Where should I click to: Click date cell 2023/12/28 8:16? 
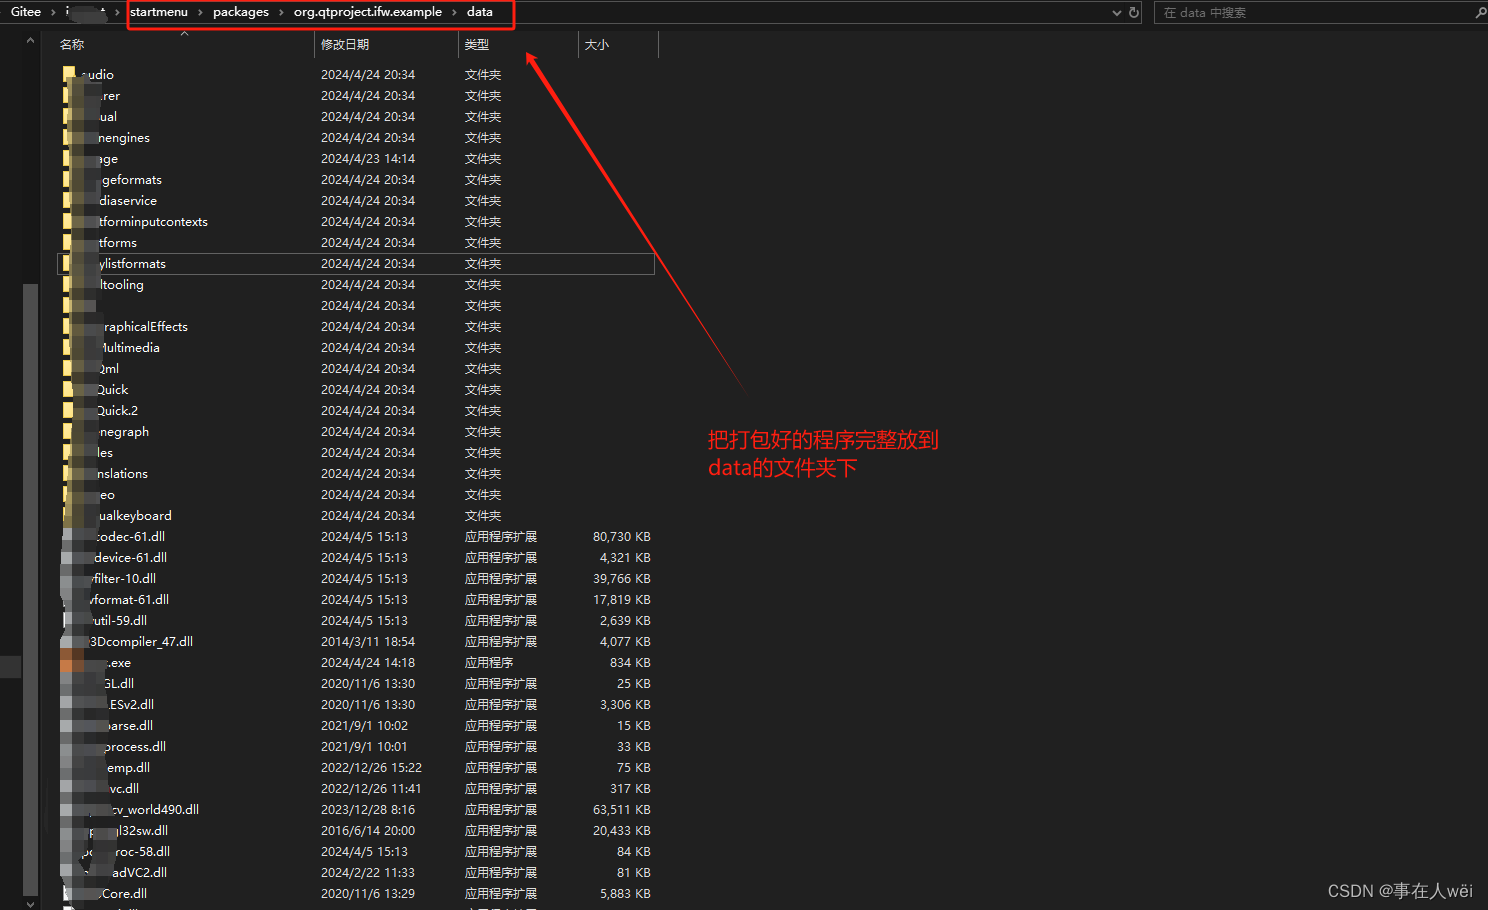click(368, 810)
